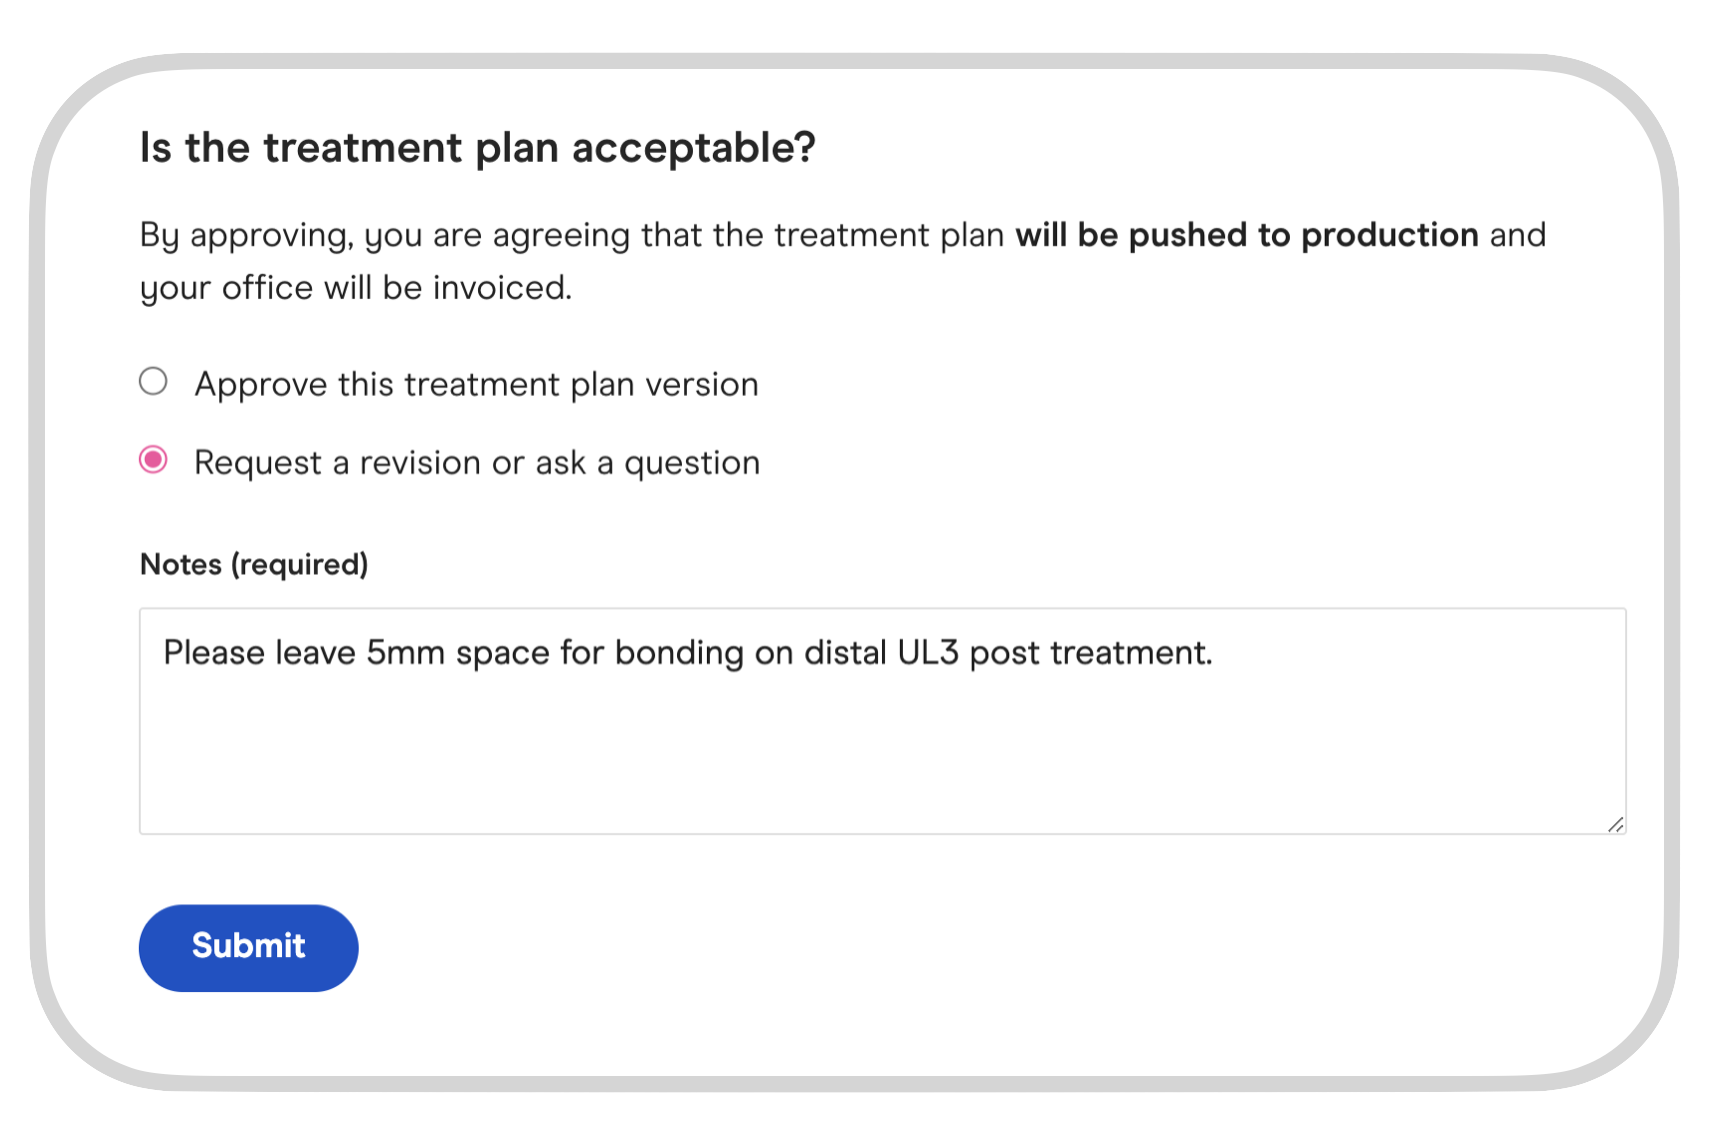Click the label text Approve this treatment plan version
1712x1132 pixels.
click(x=477, y=383)
